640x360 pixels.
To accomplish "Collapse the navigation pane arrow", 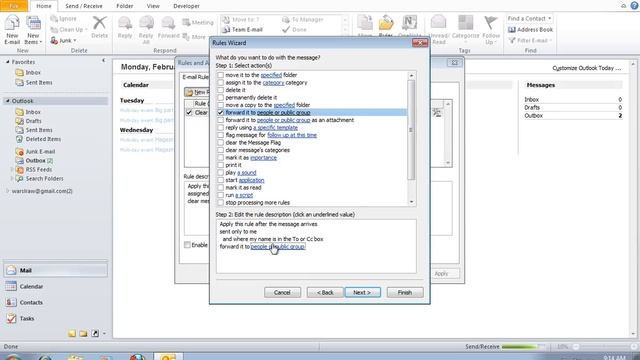I will pyautogui.click(x=103, y=60).
